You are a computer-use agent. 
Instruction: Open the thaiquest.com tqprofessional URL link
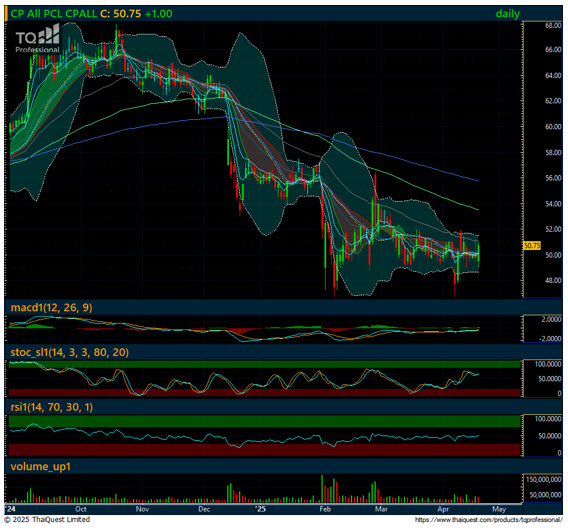click(489, 520)
